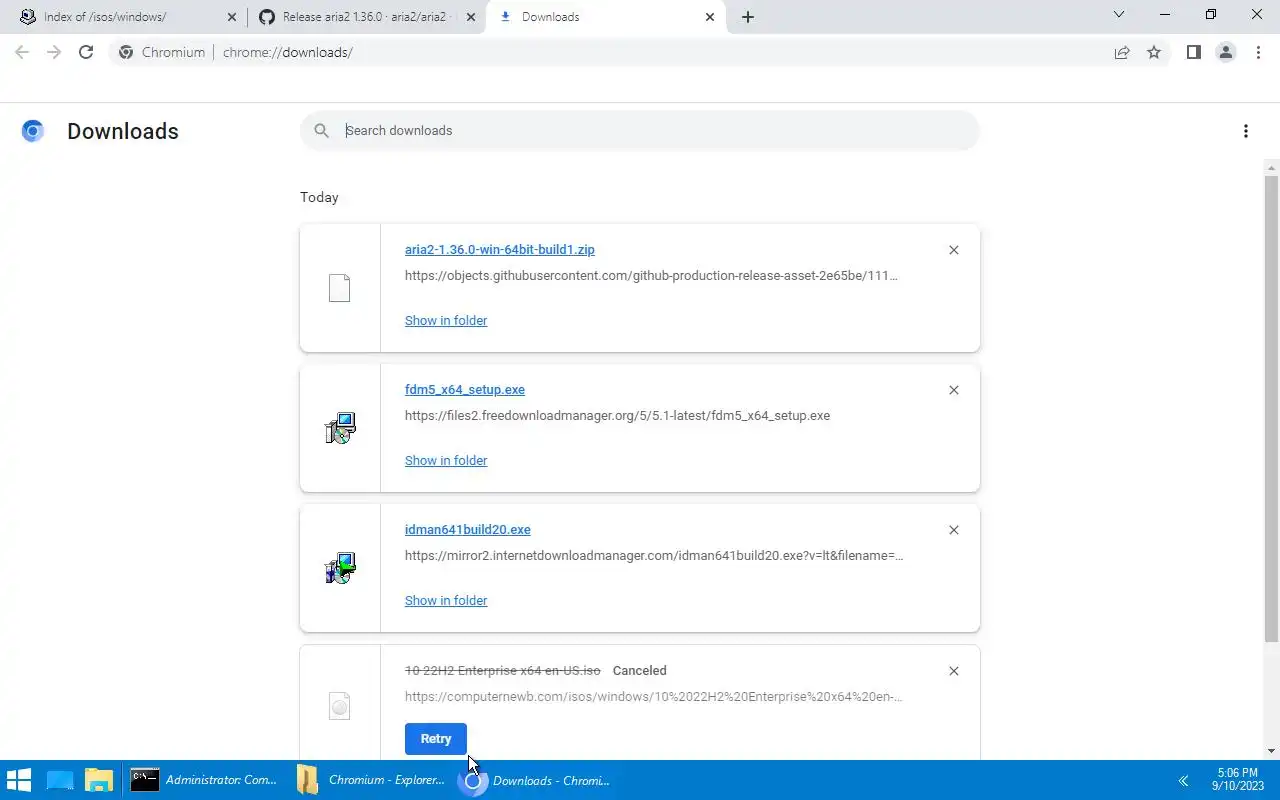Click the scrollbar up arrow
1280x800 pixels.
click(x=1272, y=166)
